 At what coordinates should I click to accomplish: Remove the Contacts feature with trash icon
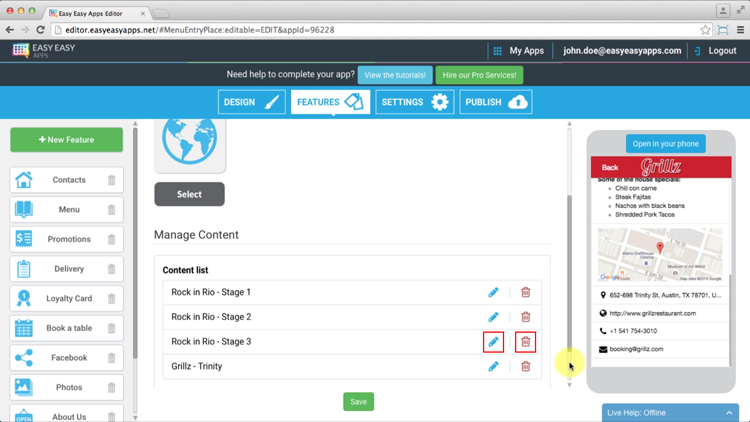tap(111, 181)
